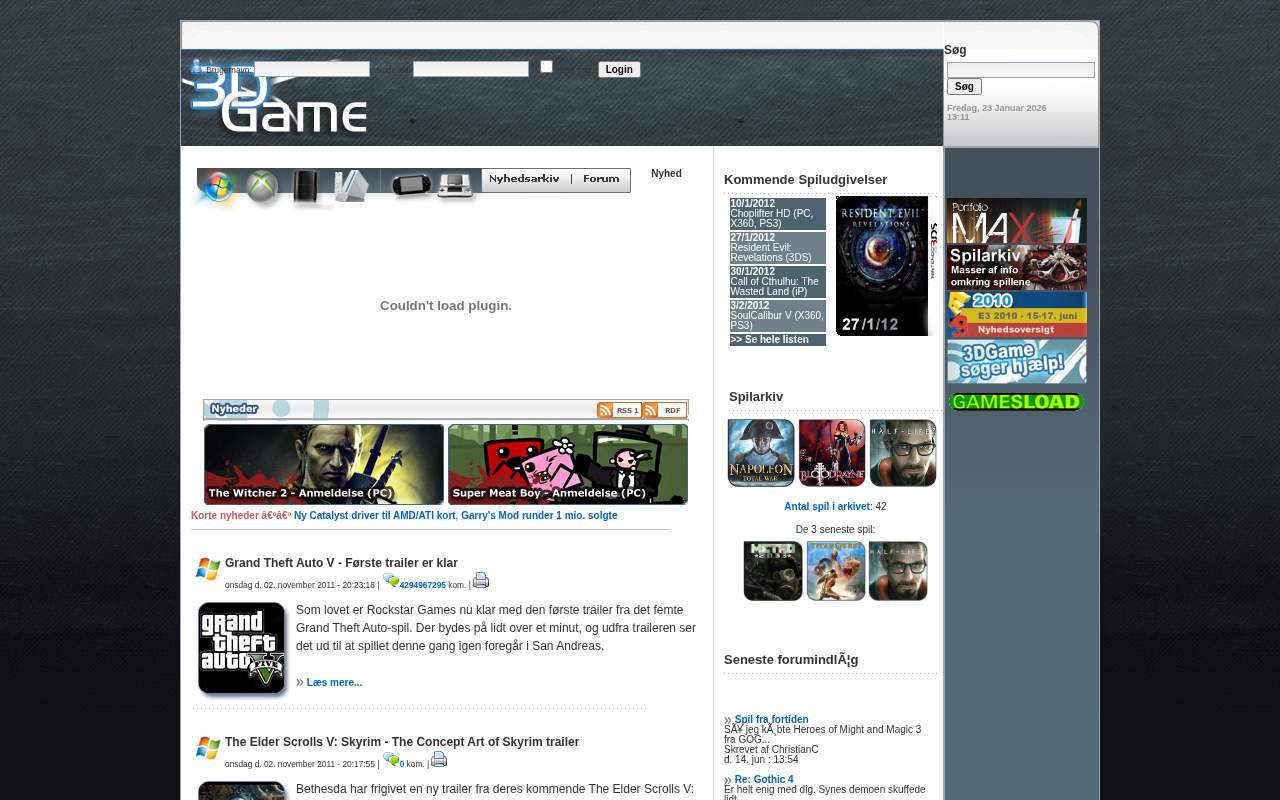Open the Windows PC platform section
Image resolution: width=1280 pixels, height=800 pixels.
(x=218, y=187)
